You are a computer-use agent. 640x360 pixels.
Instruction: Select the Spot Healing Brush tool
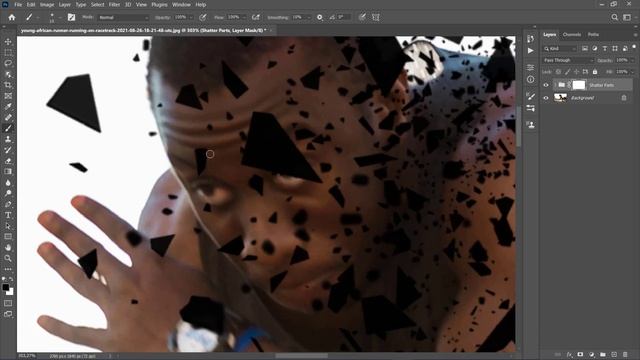click(8, 118)
